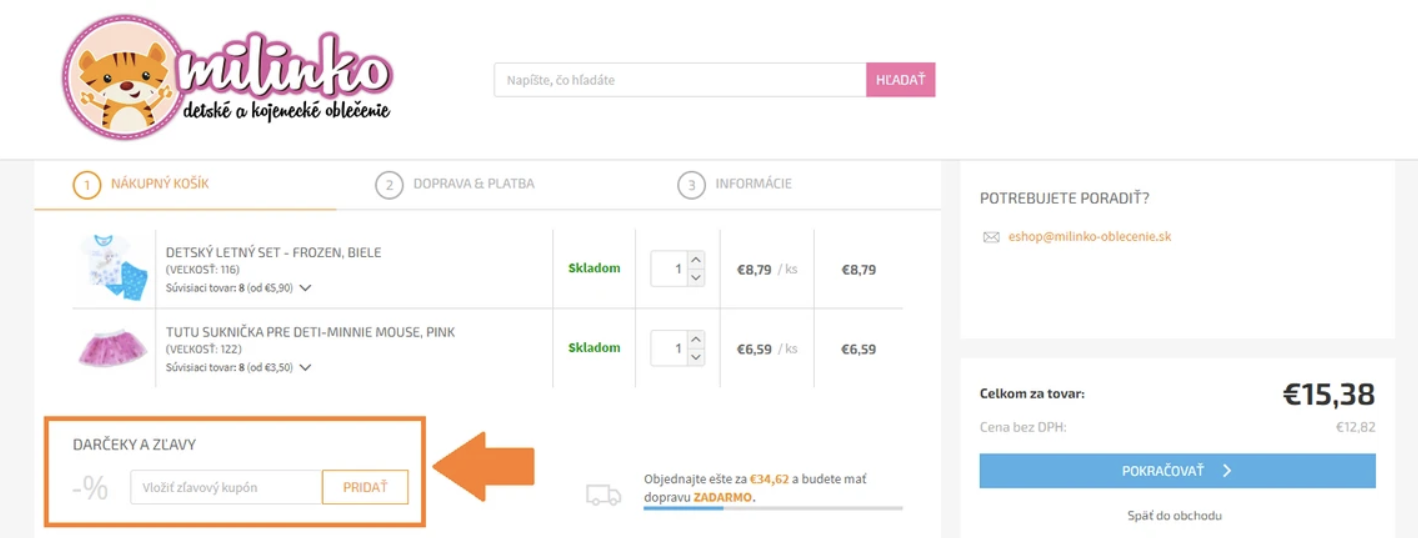The height and width of the screenshot is (538, 1418).
Task: Click the discount percent icon
Action: (x=91, y=488)
